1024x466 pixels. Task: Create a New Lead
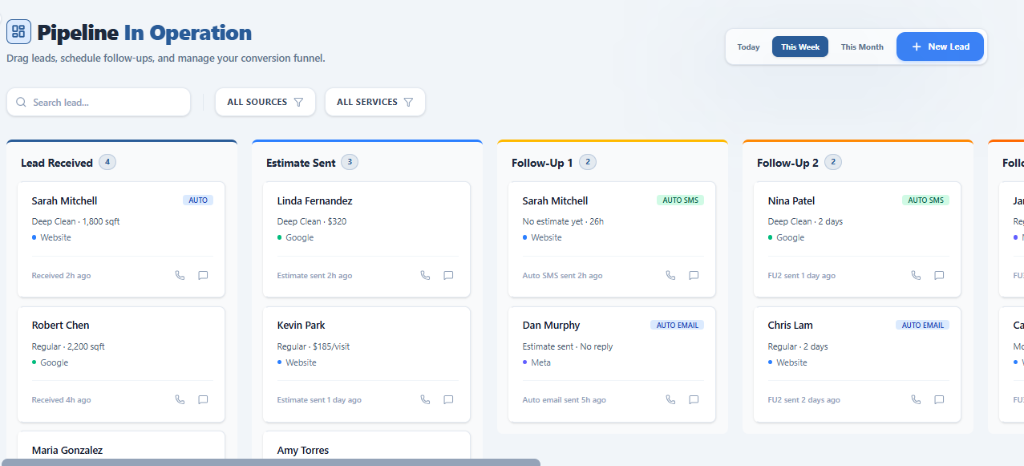pos(940,46)
